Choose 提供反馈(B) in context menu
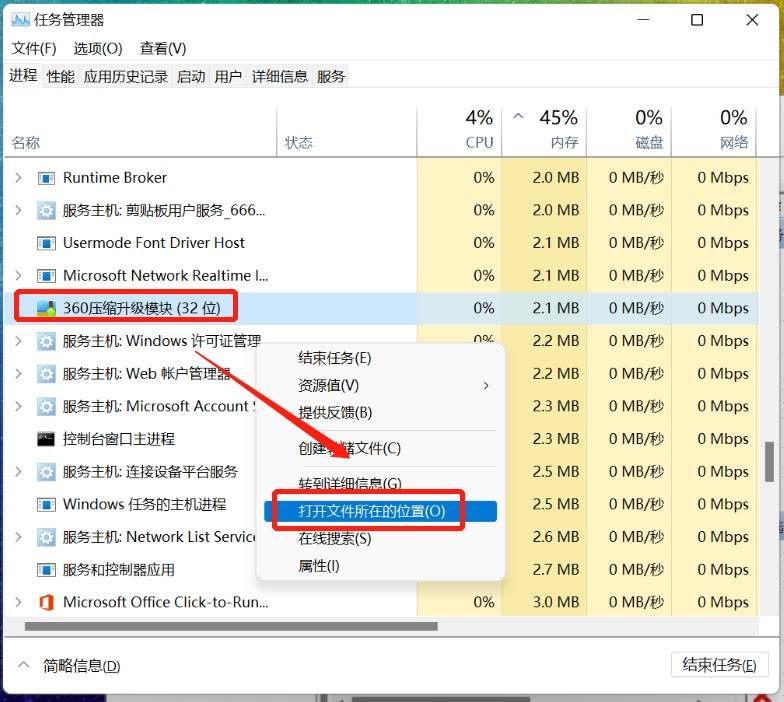 [x=380, y=412]
